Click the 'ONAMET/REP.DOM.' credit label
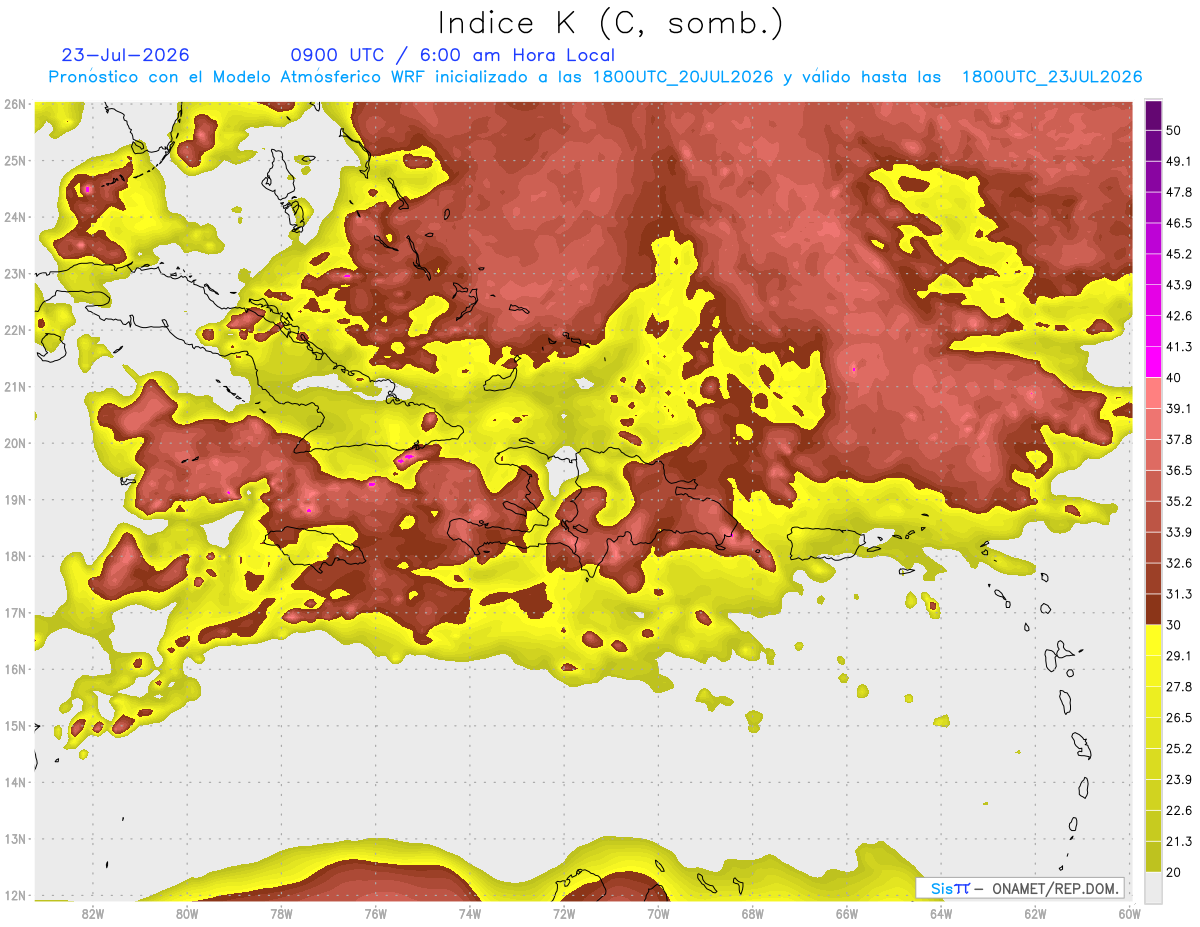This screenshot has width=1200, height=927. (x=1054, y=888)
